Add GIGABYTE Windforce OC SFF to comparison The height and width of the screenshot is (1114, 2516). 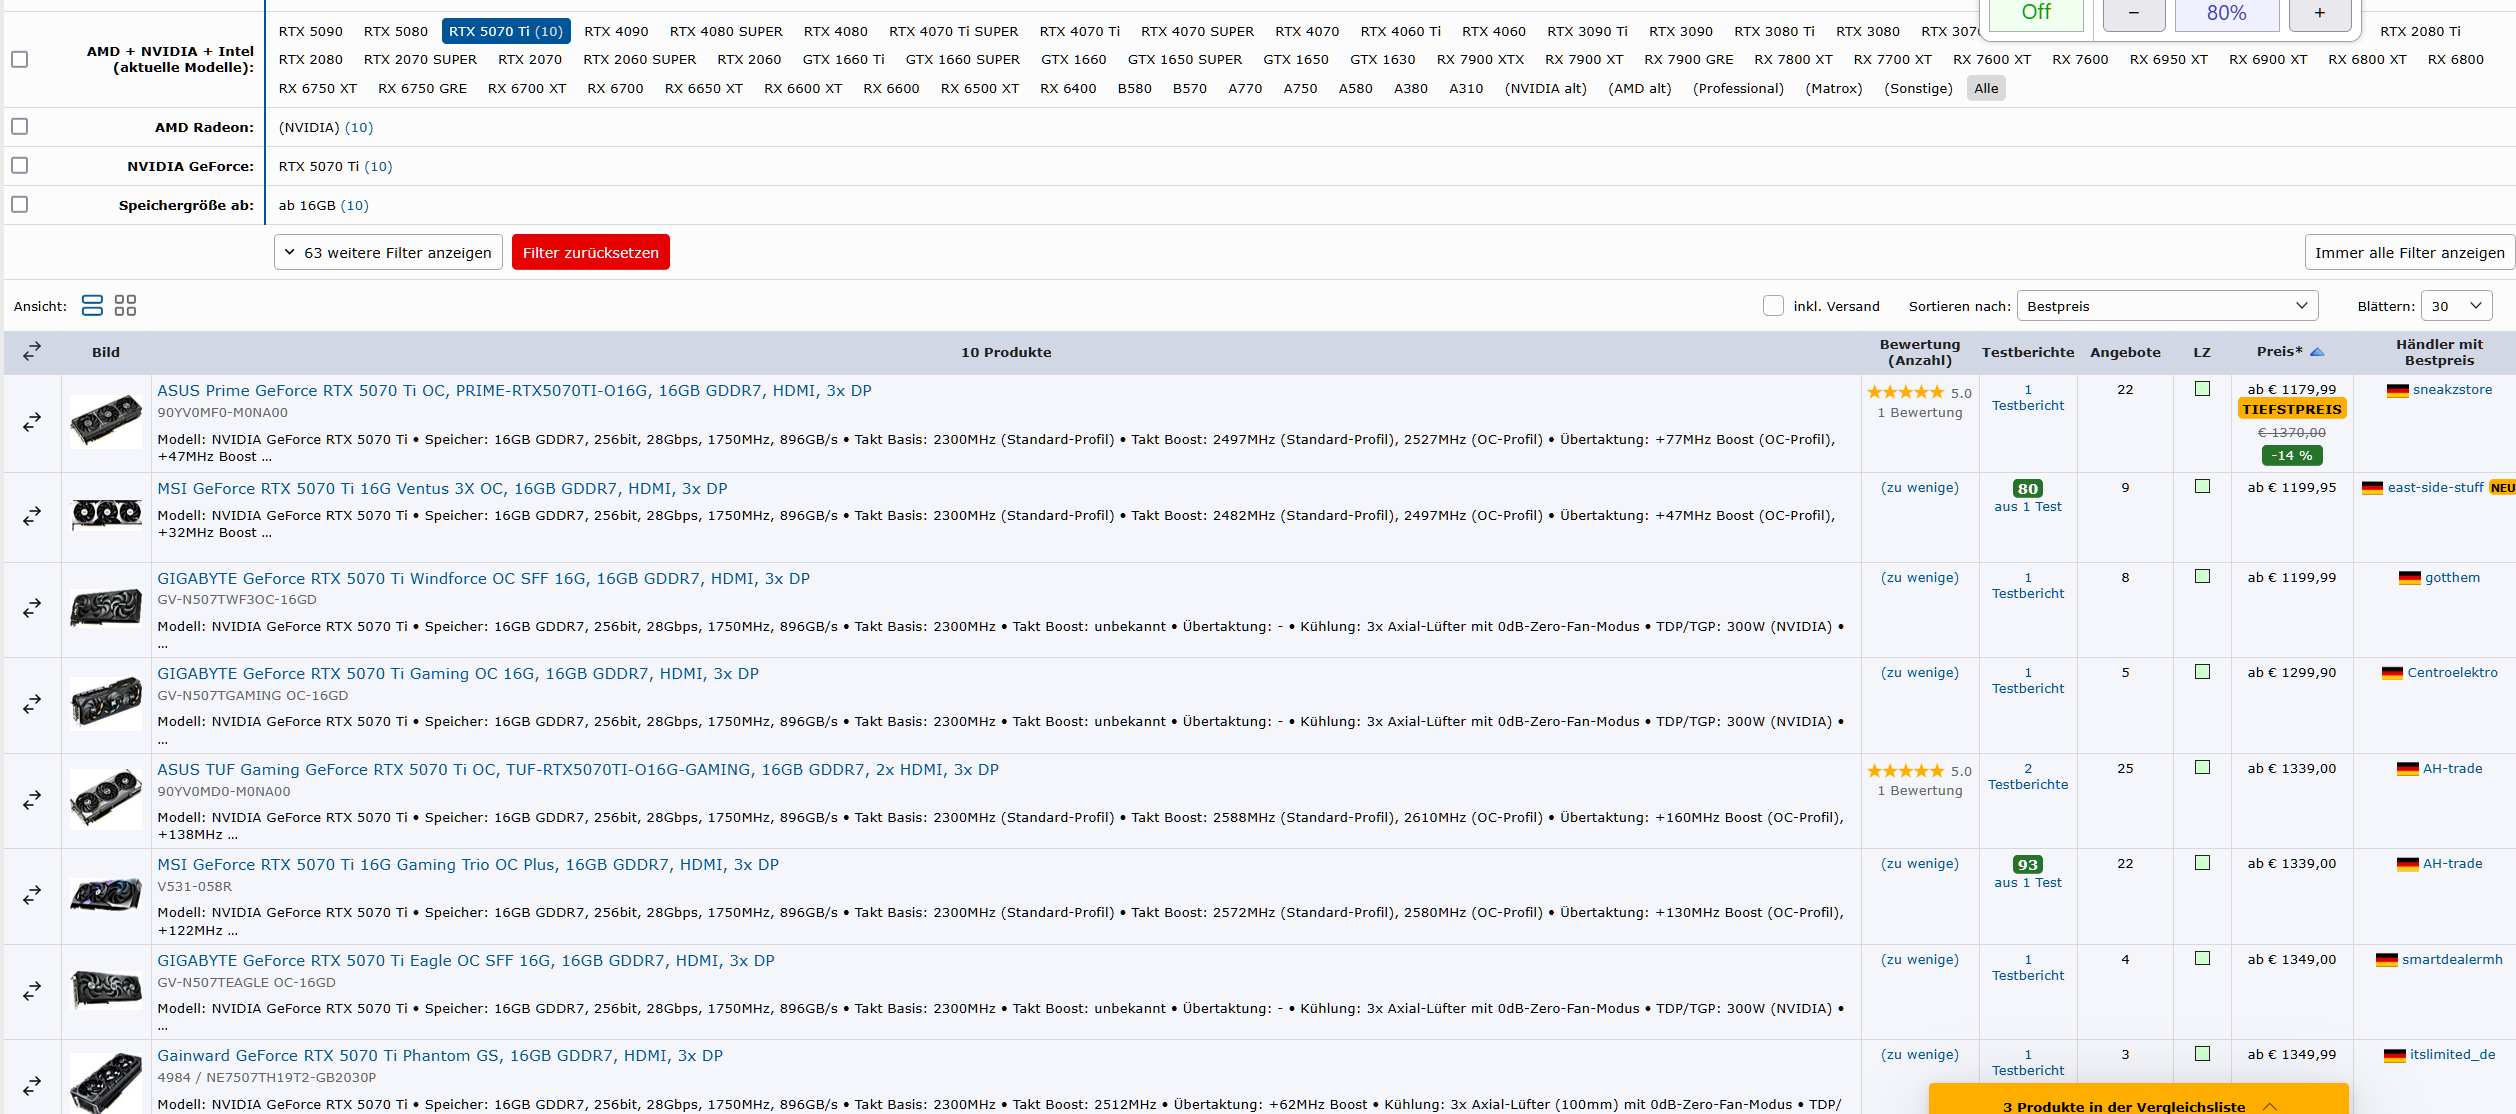pyautogui.click(x=32, y=608)
